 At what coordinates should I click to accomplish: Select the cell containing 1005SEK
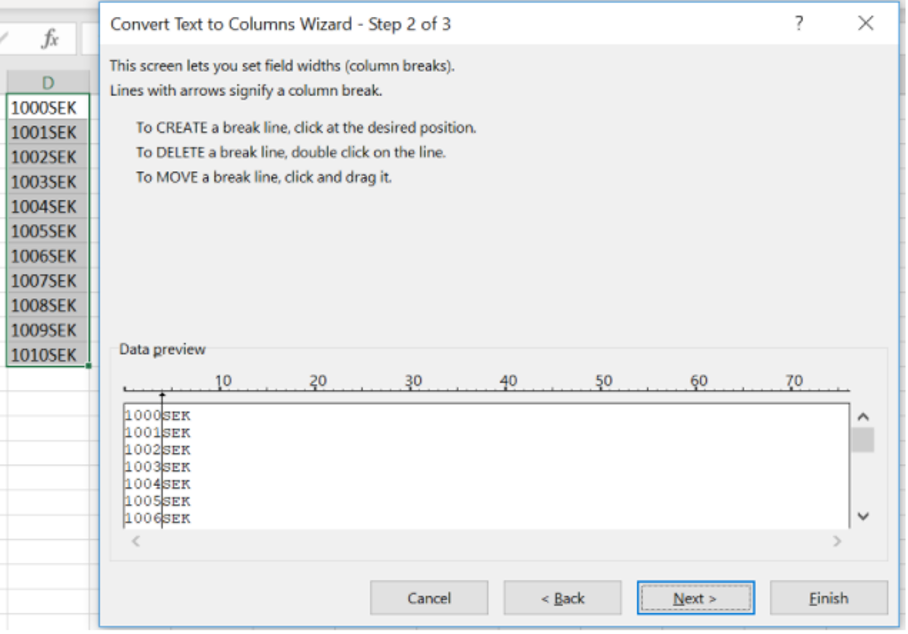pyautogui.click(x=48, y=232)
